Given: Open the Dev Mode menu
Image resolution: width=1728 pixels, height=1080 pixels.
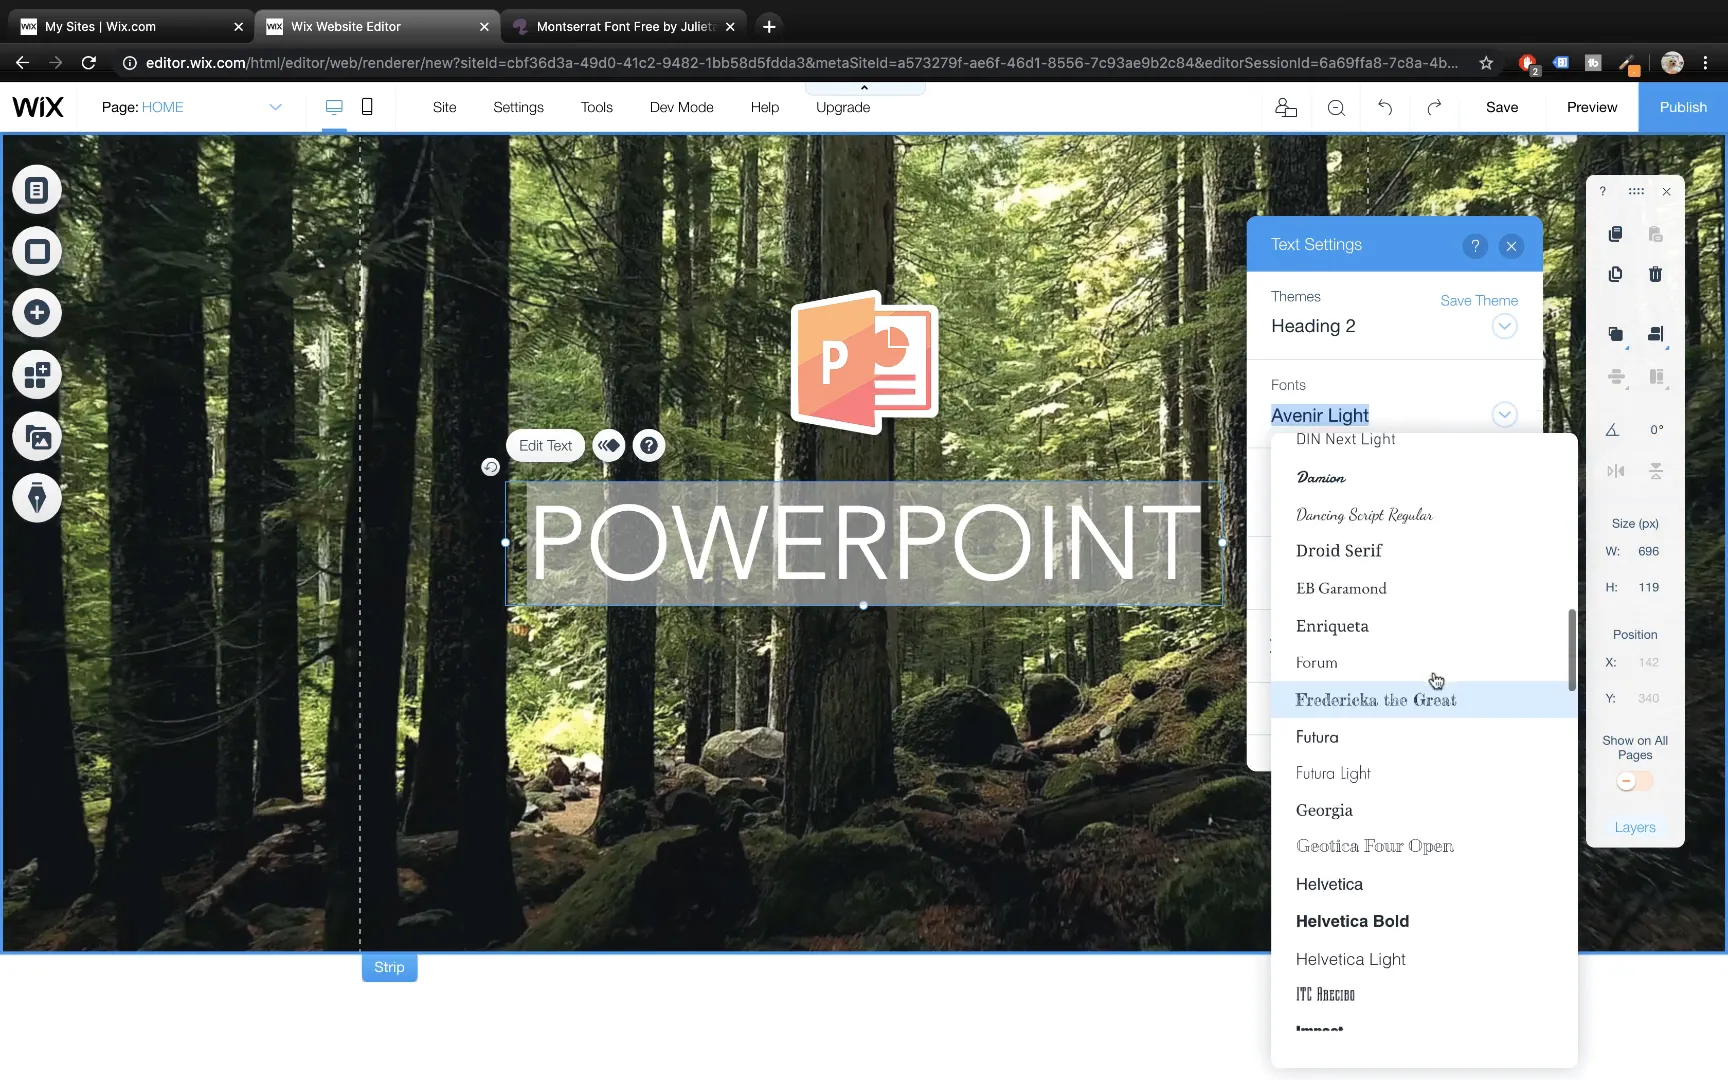Looking at the screenshot, I should coord(682,107).
